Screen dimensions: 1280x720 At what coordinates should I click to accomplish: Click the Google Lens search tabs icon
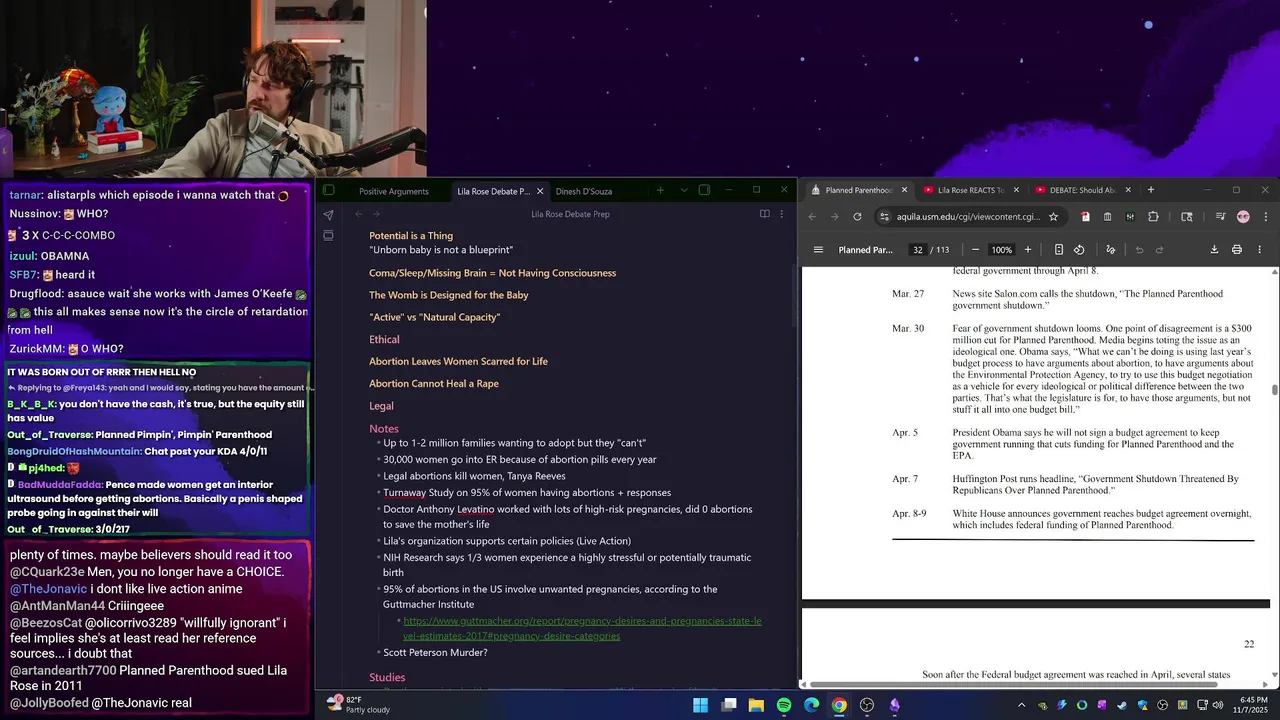[1187, 217]
